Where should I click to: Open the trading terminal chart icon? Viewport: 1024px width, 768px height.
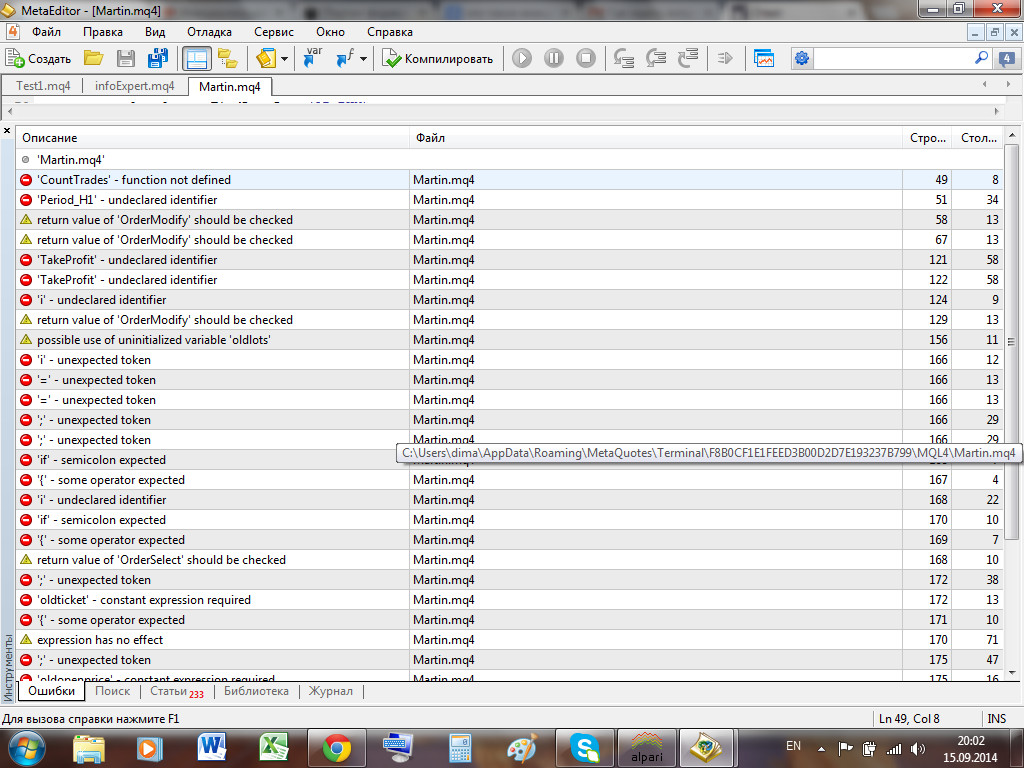763,59
